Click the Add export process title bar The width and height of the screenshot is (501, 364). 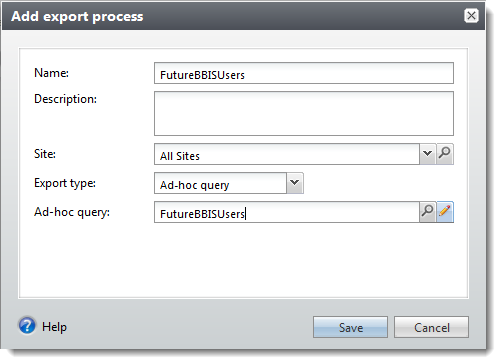point(243,16)
